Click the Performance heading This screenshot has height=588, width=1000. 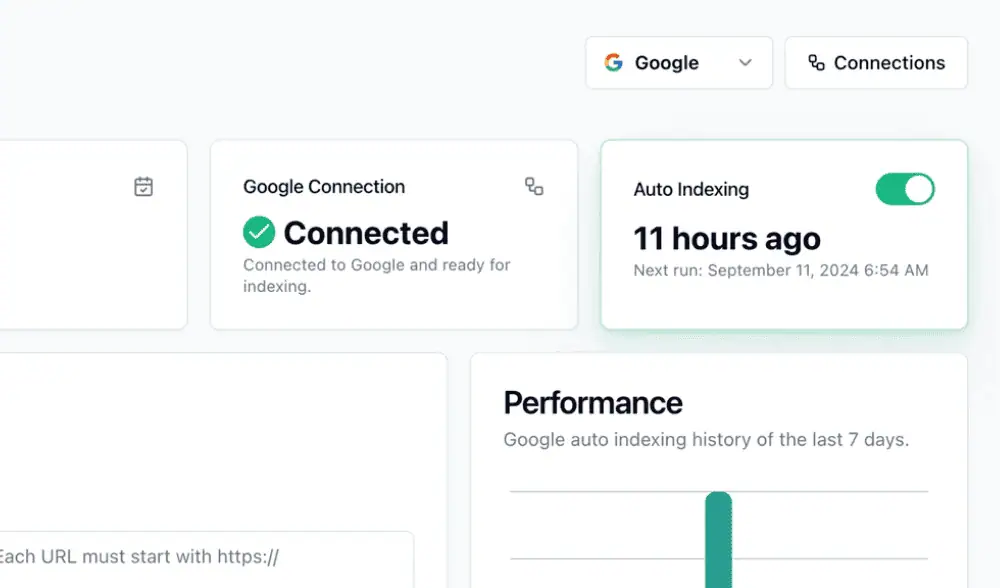[593, 403]
